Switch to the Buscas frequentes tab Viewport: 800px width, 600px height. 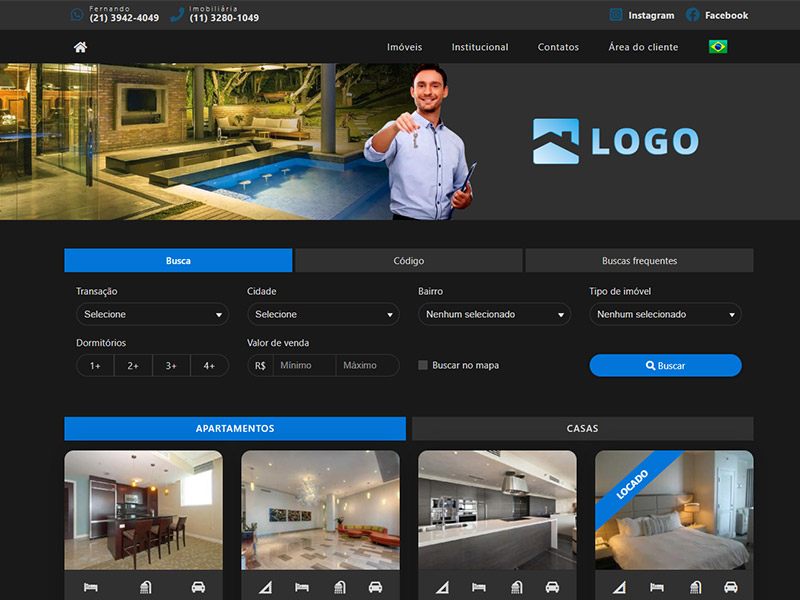pyautogui.click(x=639, y=260)
